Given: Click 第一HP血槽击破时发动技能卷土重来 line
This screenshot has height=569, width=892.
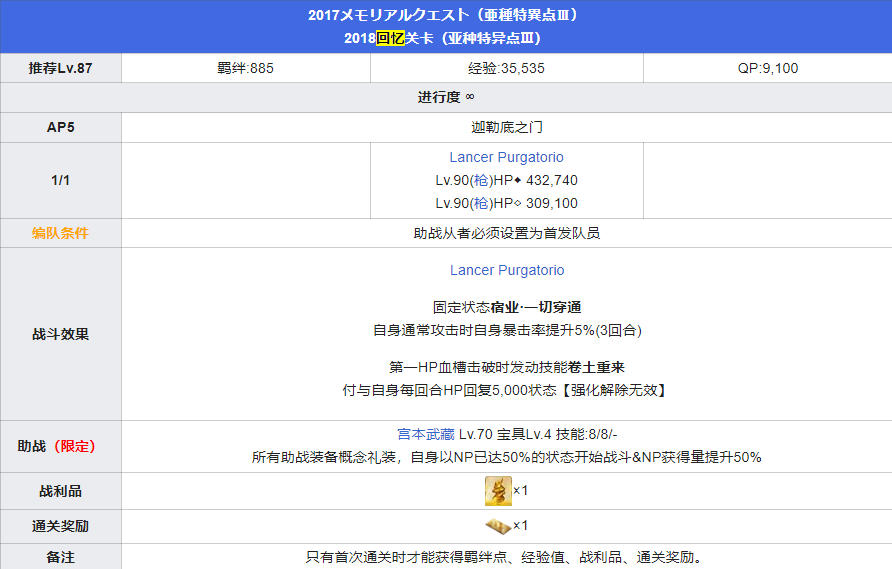Looking at the screenshot, I should pyautogui.click(x=507, y=367).
